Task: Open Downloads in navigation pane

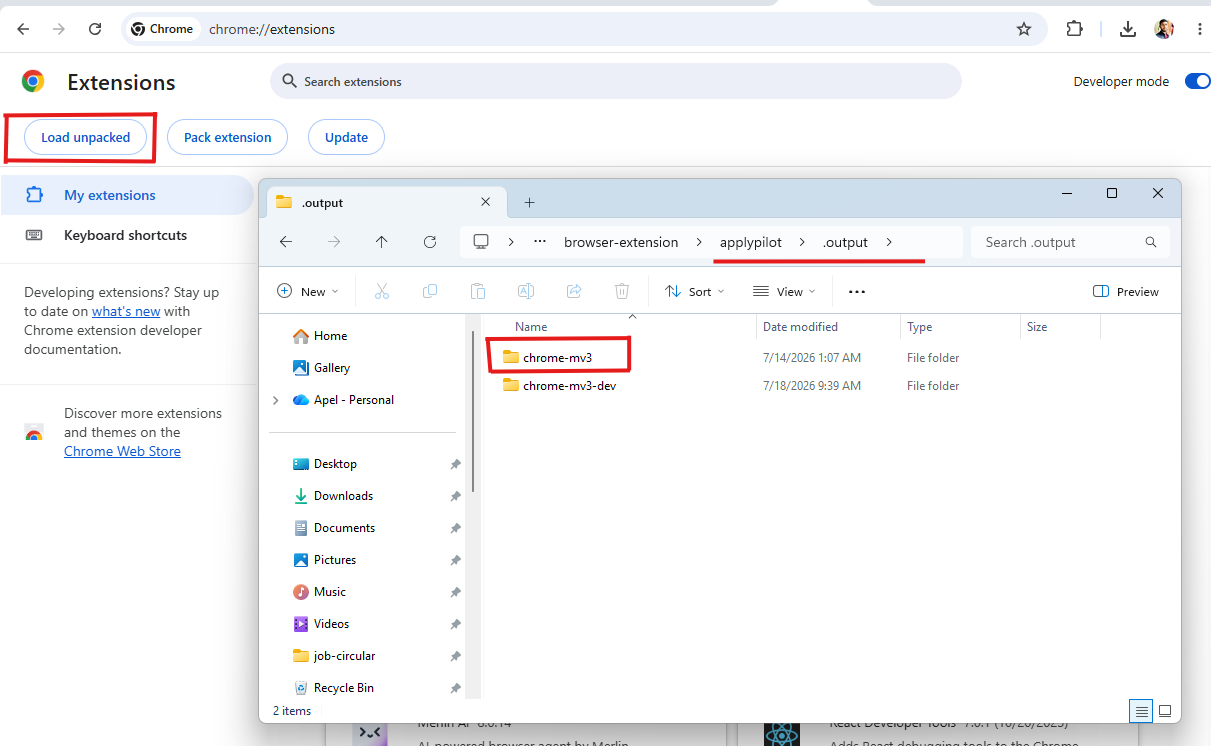Action: [x=332, y=496]
